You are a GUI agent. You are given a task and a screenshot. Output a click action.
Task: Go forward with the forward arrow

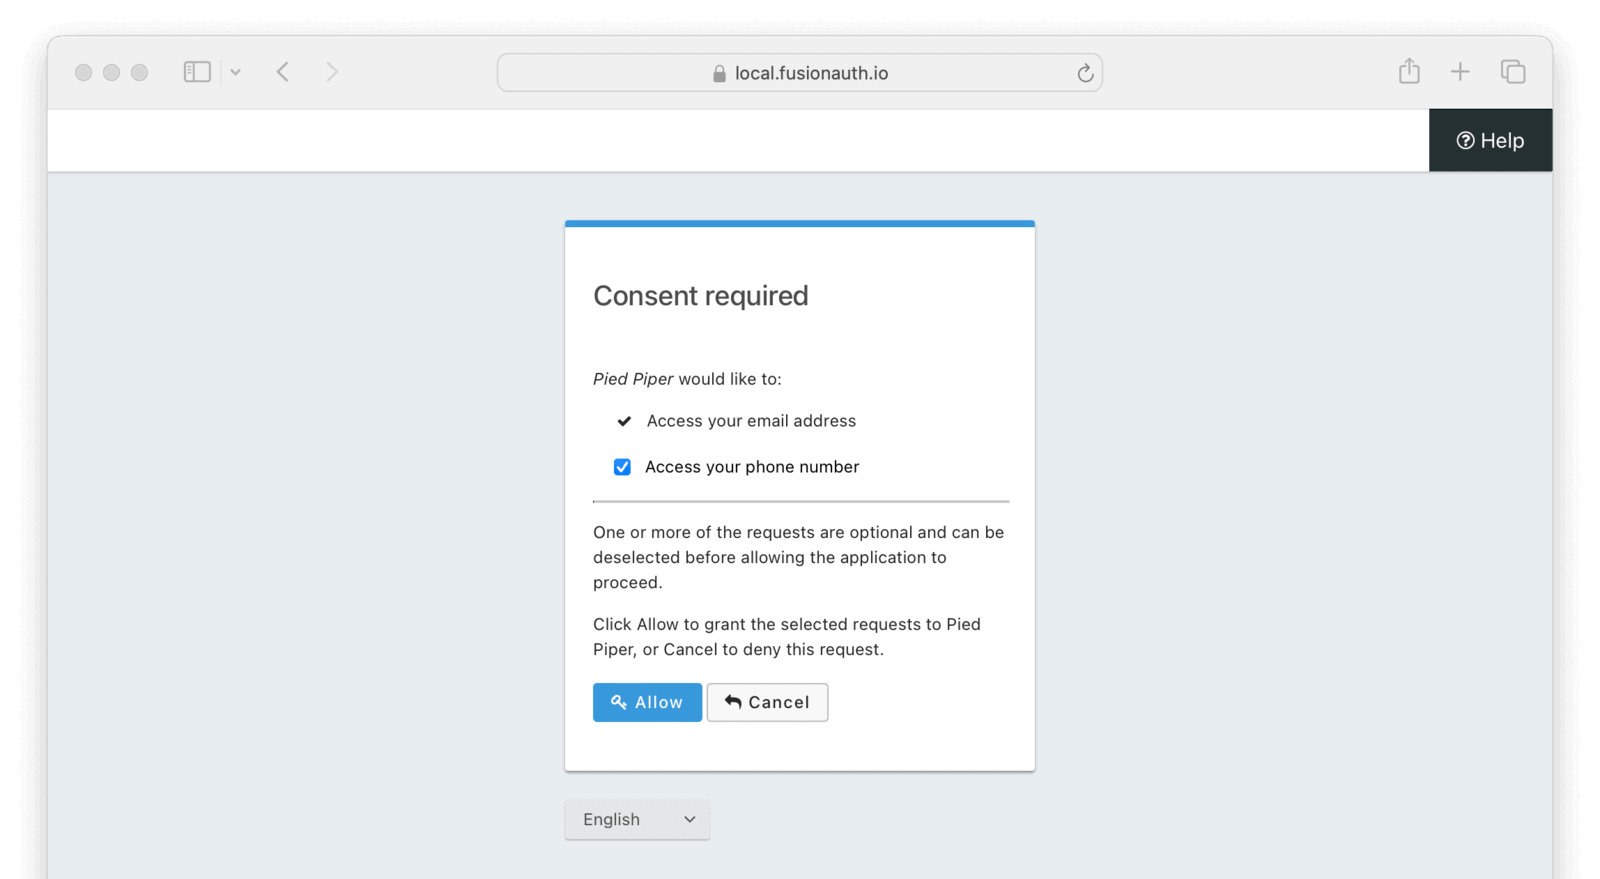pyautogui.click(x=332, y=72)
